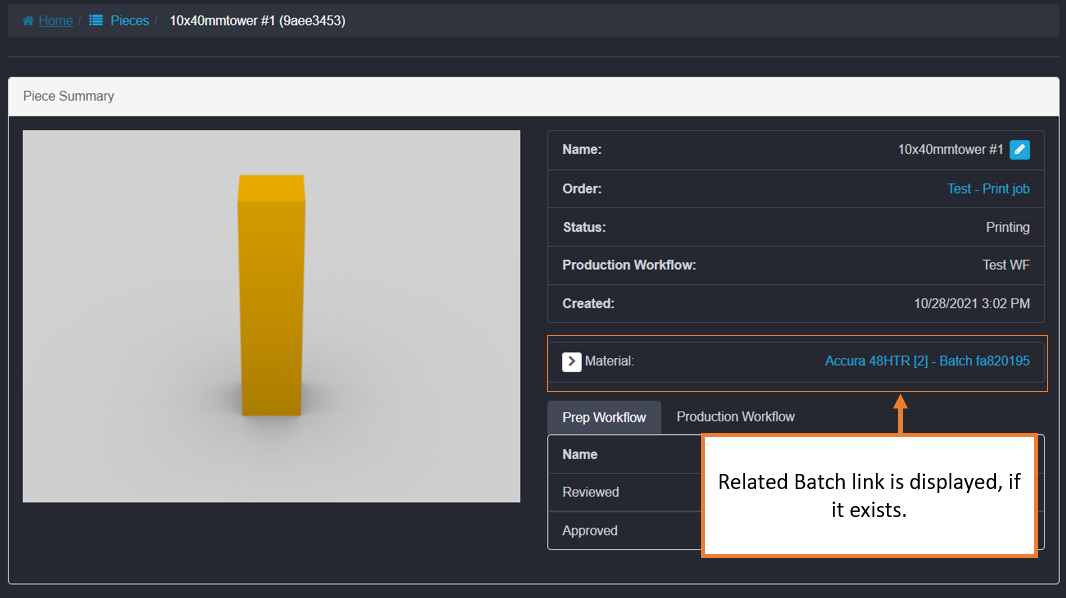Viewport: 1066px width, 598px height.
Task: Click the Test WF production workflow value
Action: [x=1006, y=265]
